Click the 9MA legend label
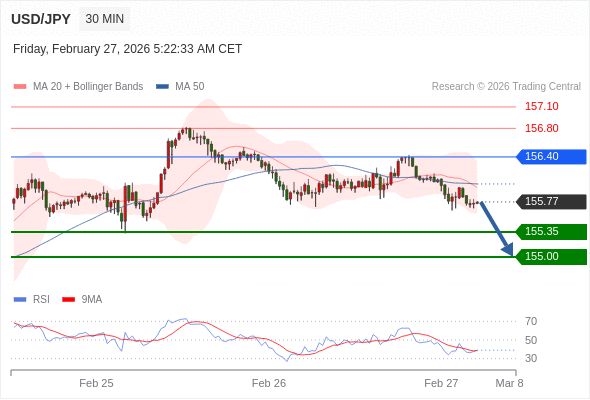 [92, 300]
